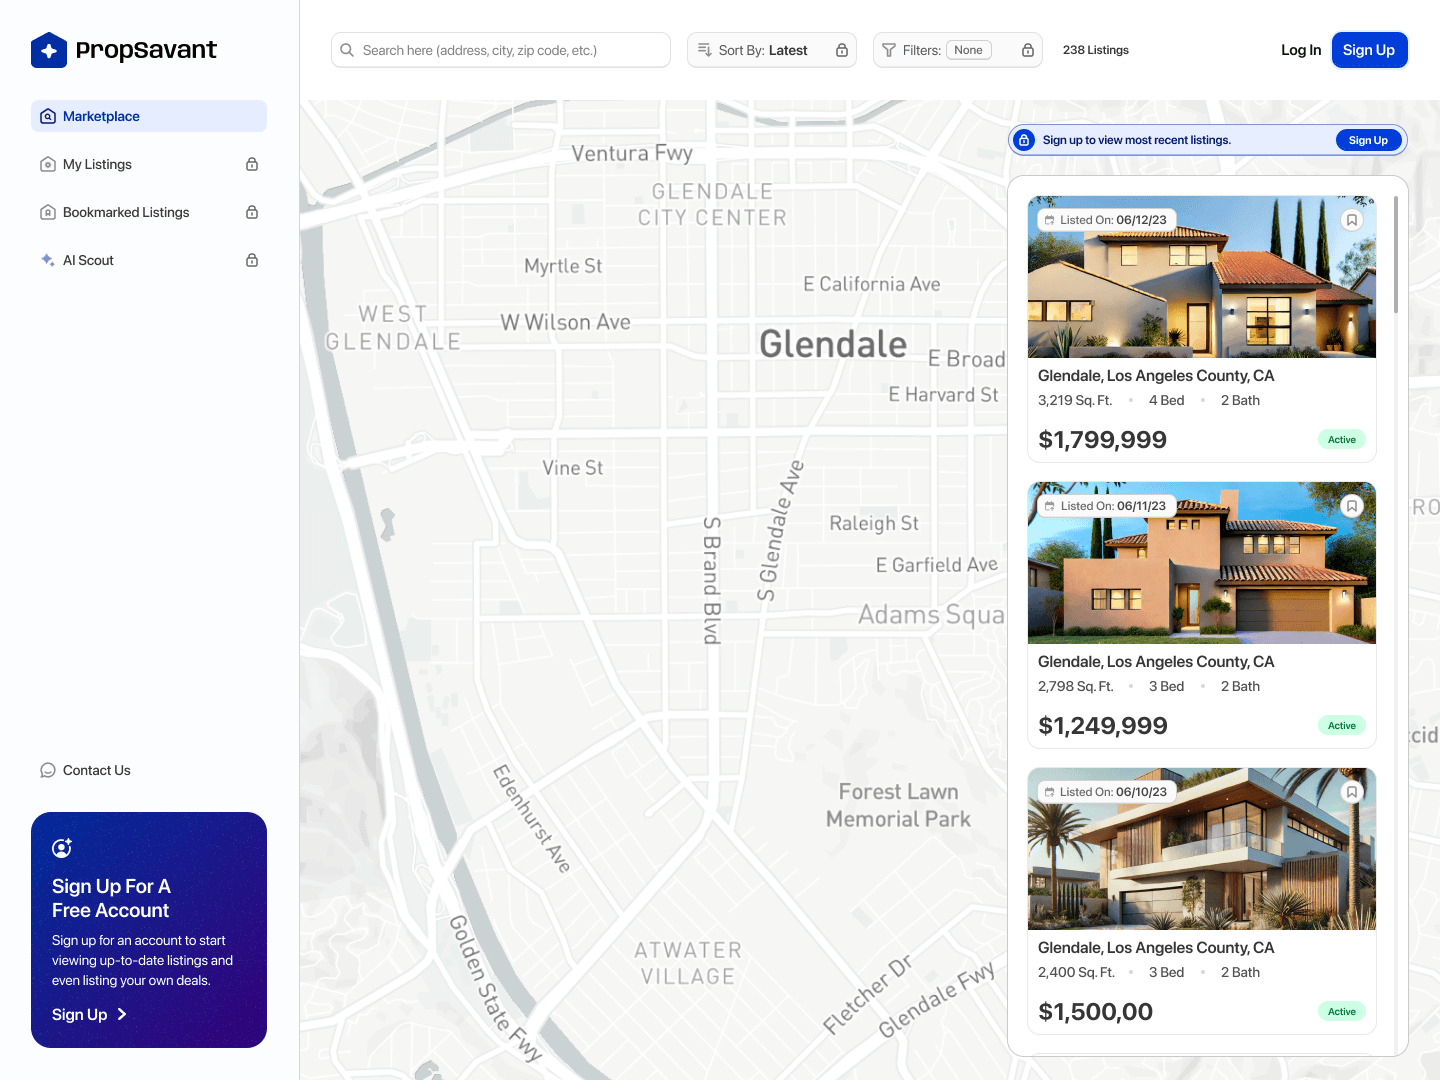1440x1080 pixels.
Task: Open My Listings in sidebar
Action: 149,164
